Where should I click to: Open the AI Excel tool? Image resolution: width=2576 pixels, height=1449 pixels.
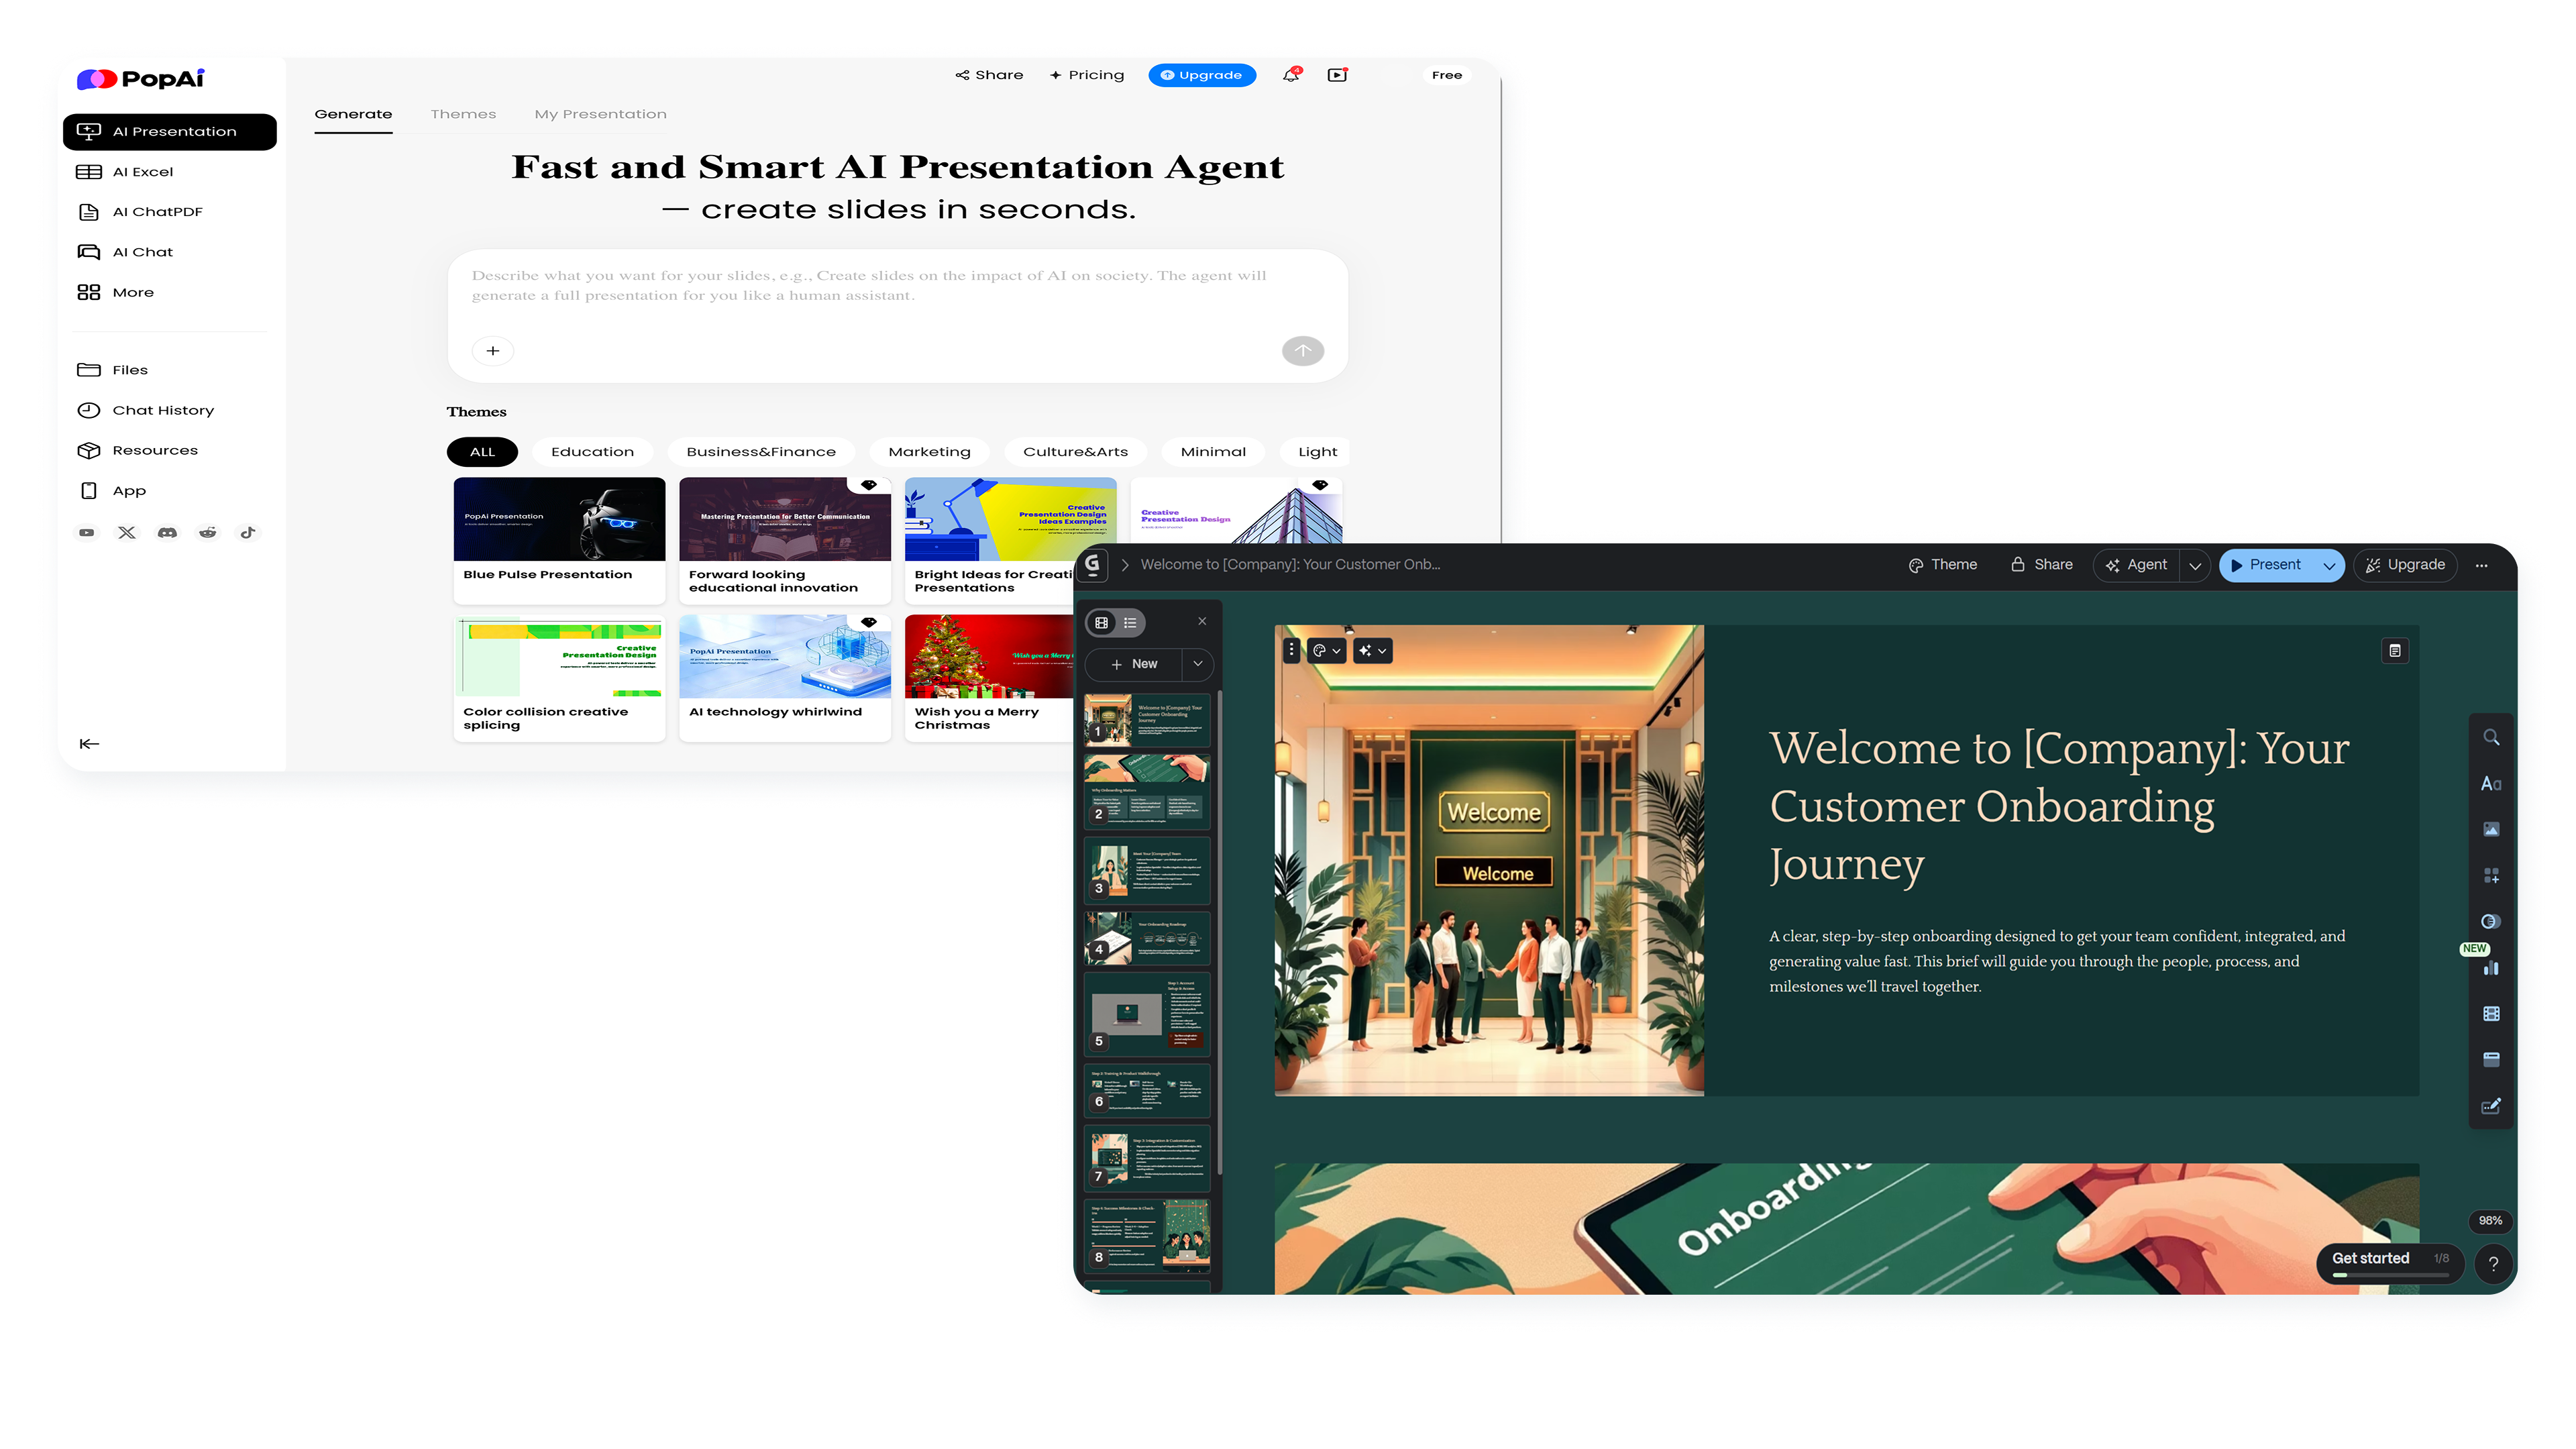pos(142,172)
